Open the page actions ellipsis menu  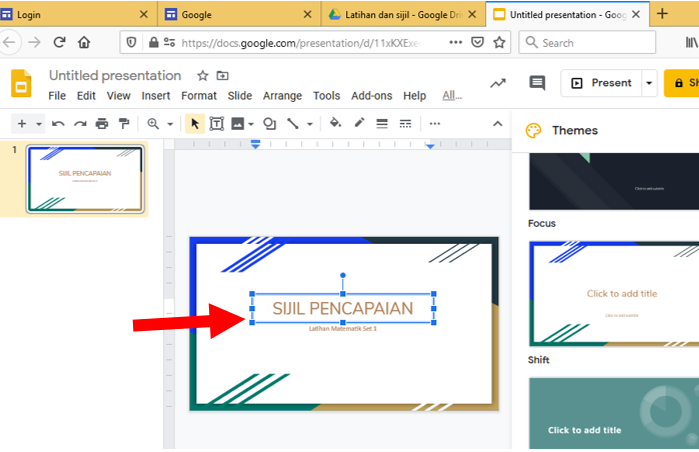pyautogui.click(x=455, y=42)
